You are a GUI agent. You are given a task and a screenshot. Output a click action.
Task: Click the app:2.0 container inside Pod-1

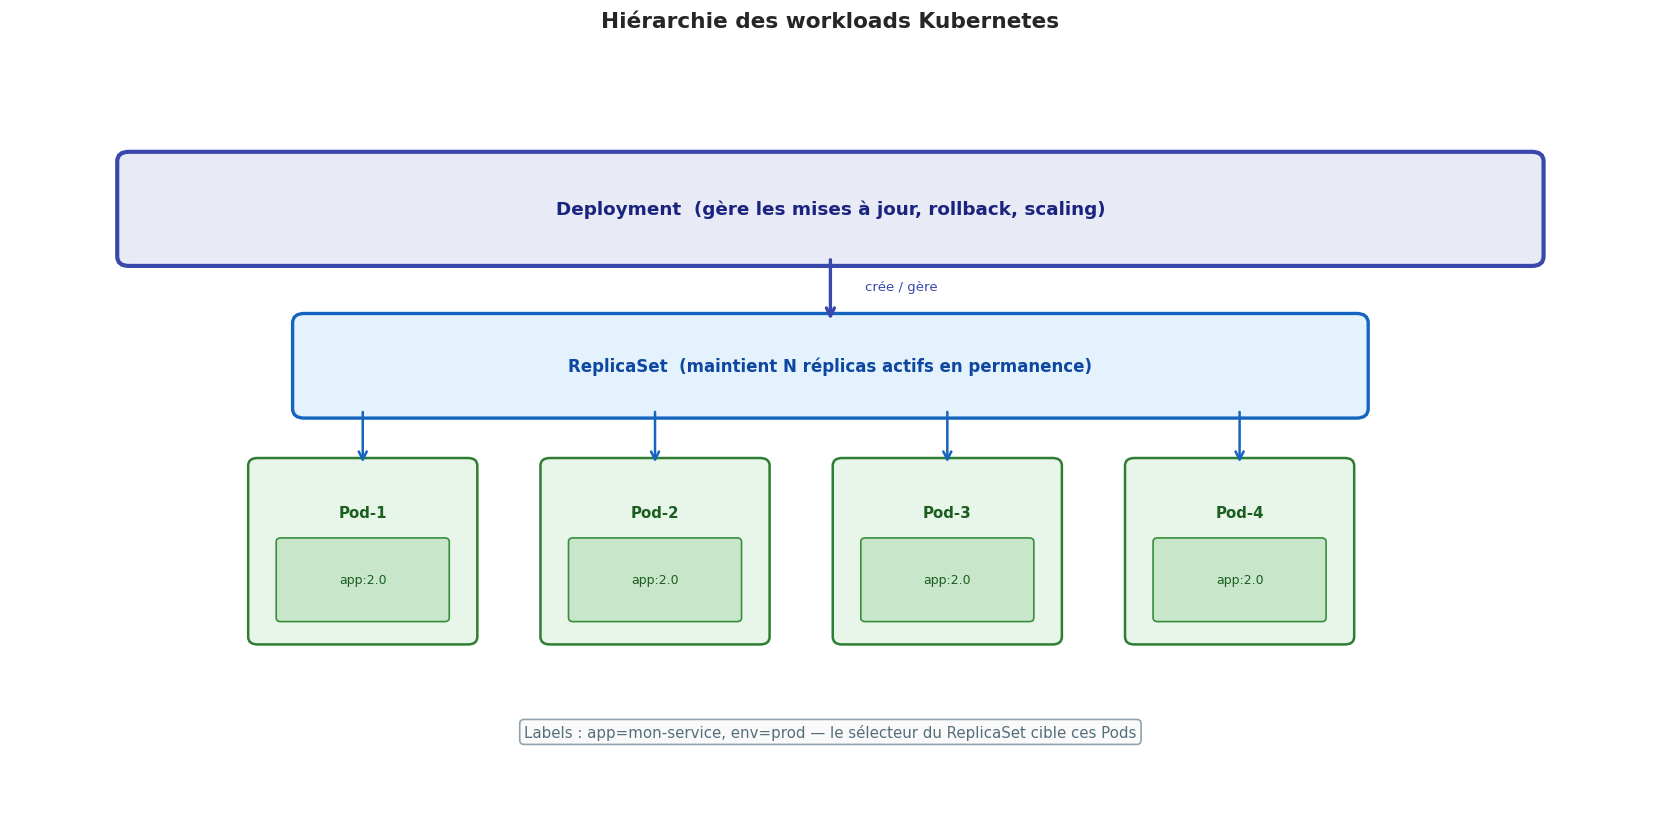click(x=363, y=580)
